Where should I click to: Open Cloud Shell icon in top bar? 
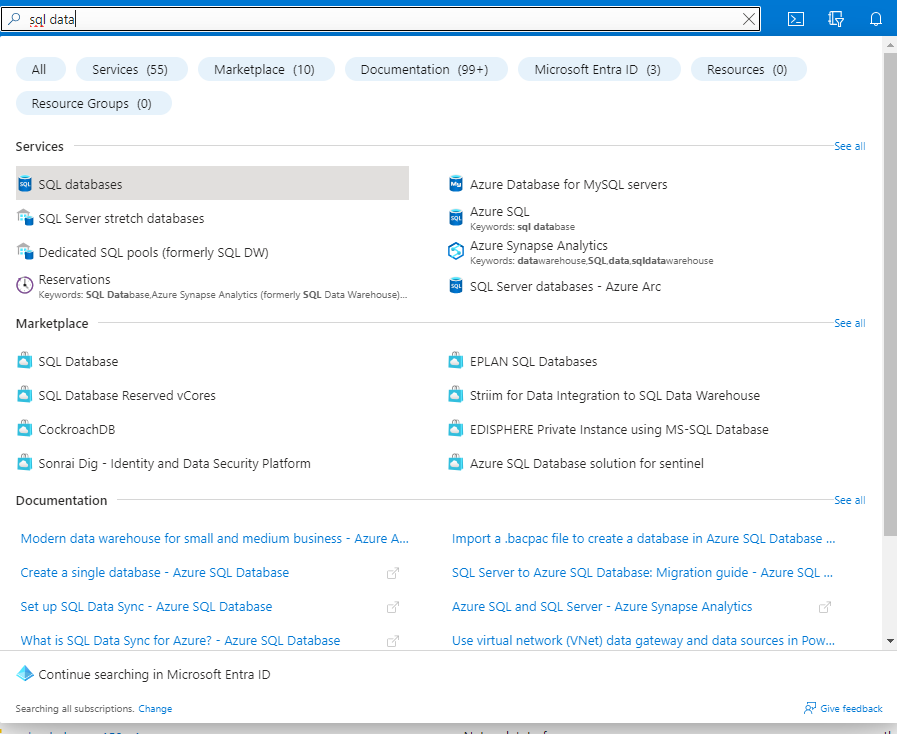click(x=796, y=19)
